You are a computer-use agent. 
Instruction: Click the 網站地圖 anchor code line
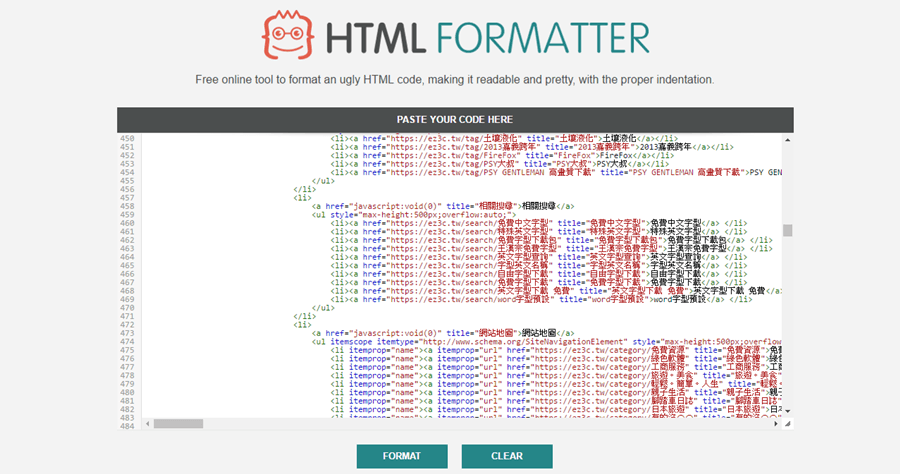[443, 333]
